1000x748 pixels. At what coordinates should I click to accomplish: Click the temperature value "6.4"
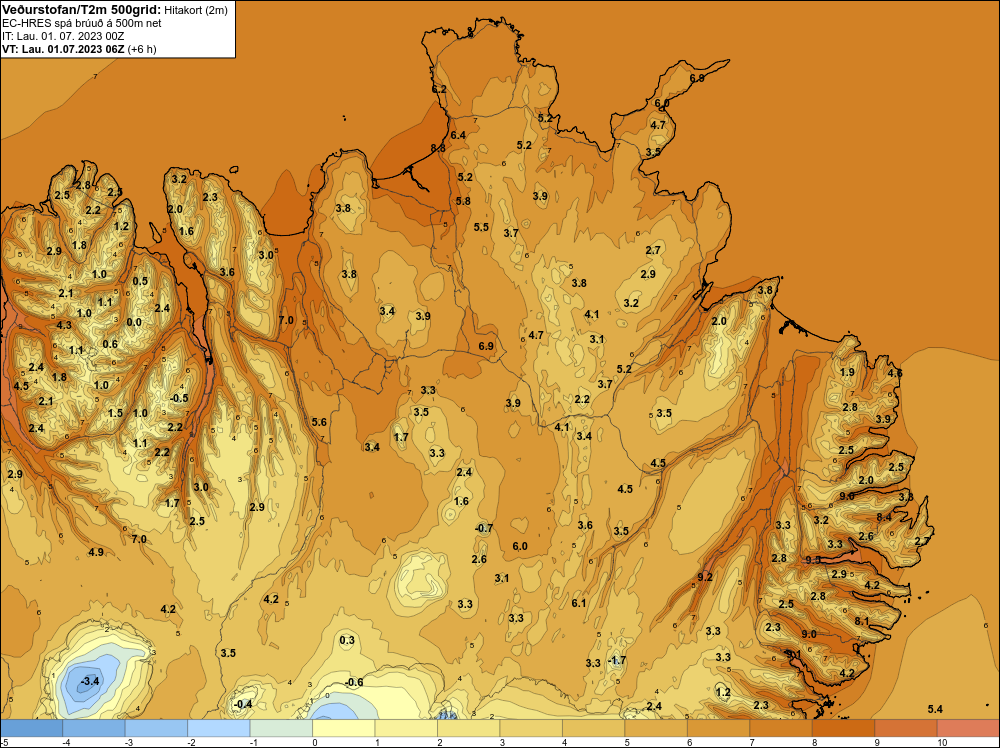click(458, 135)
